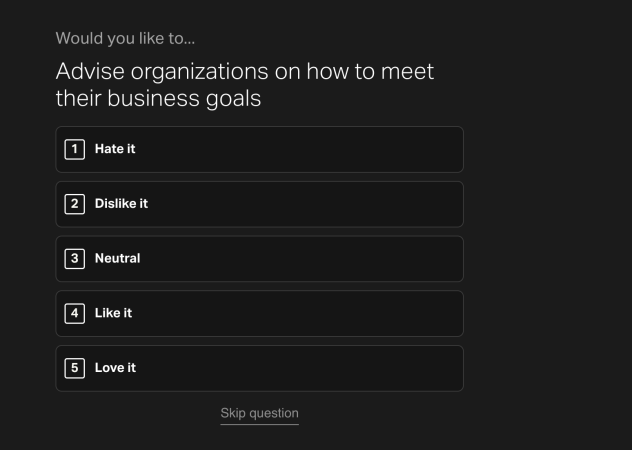Viewport: 632px width, 450px height.
Task: Click the number 4 key badge
Action: pyautogui.click(x=74, y=313)
